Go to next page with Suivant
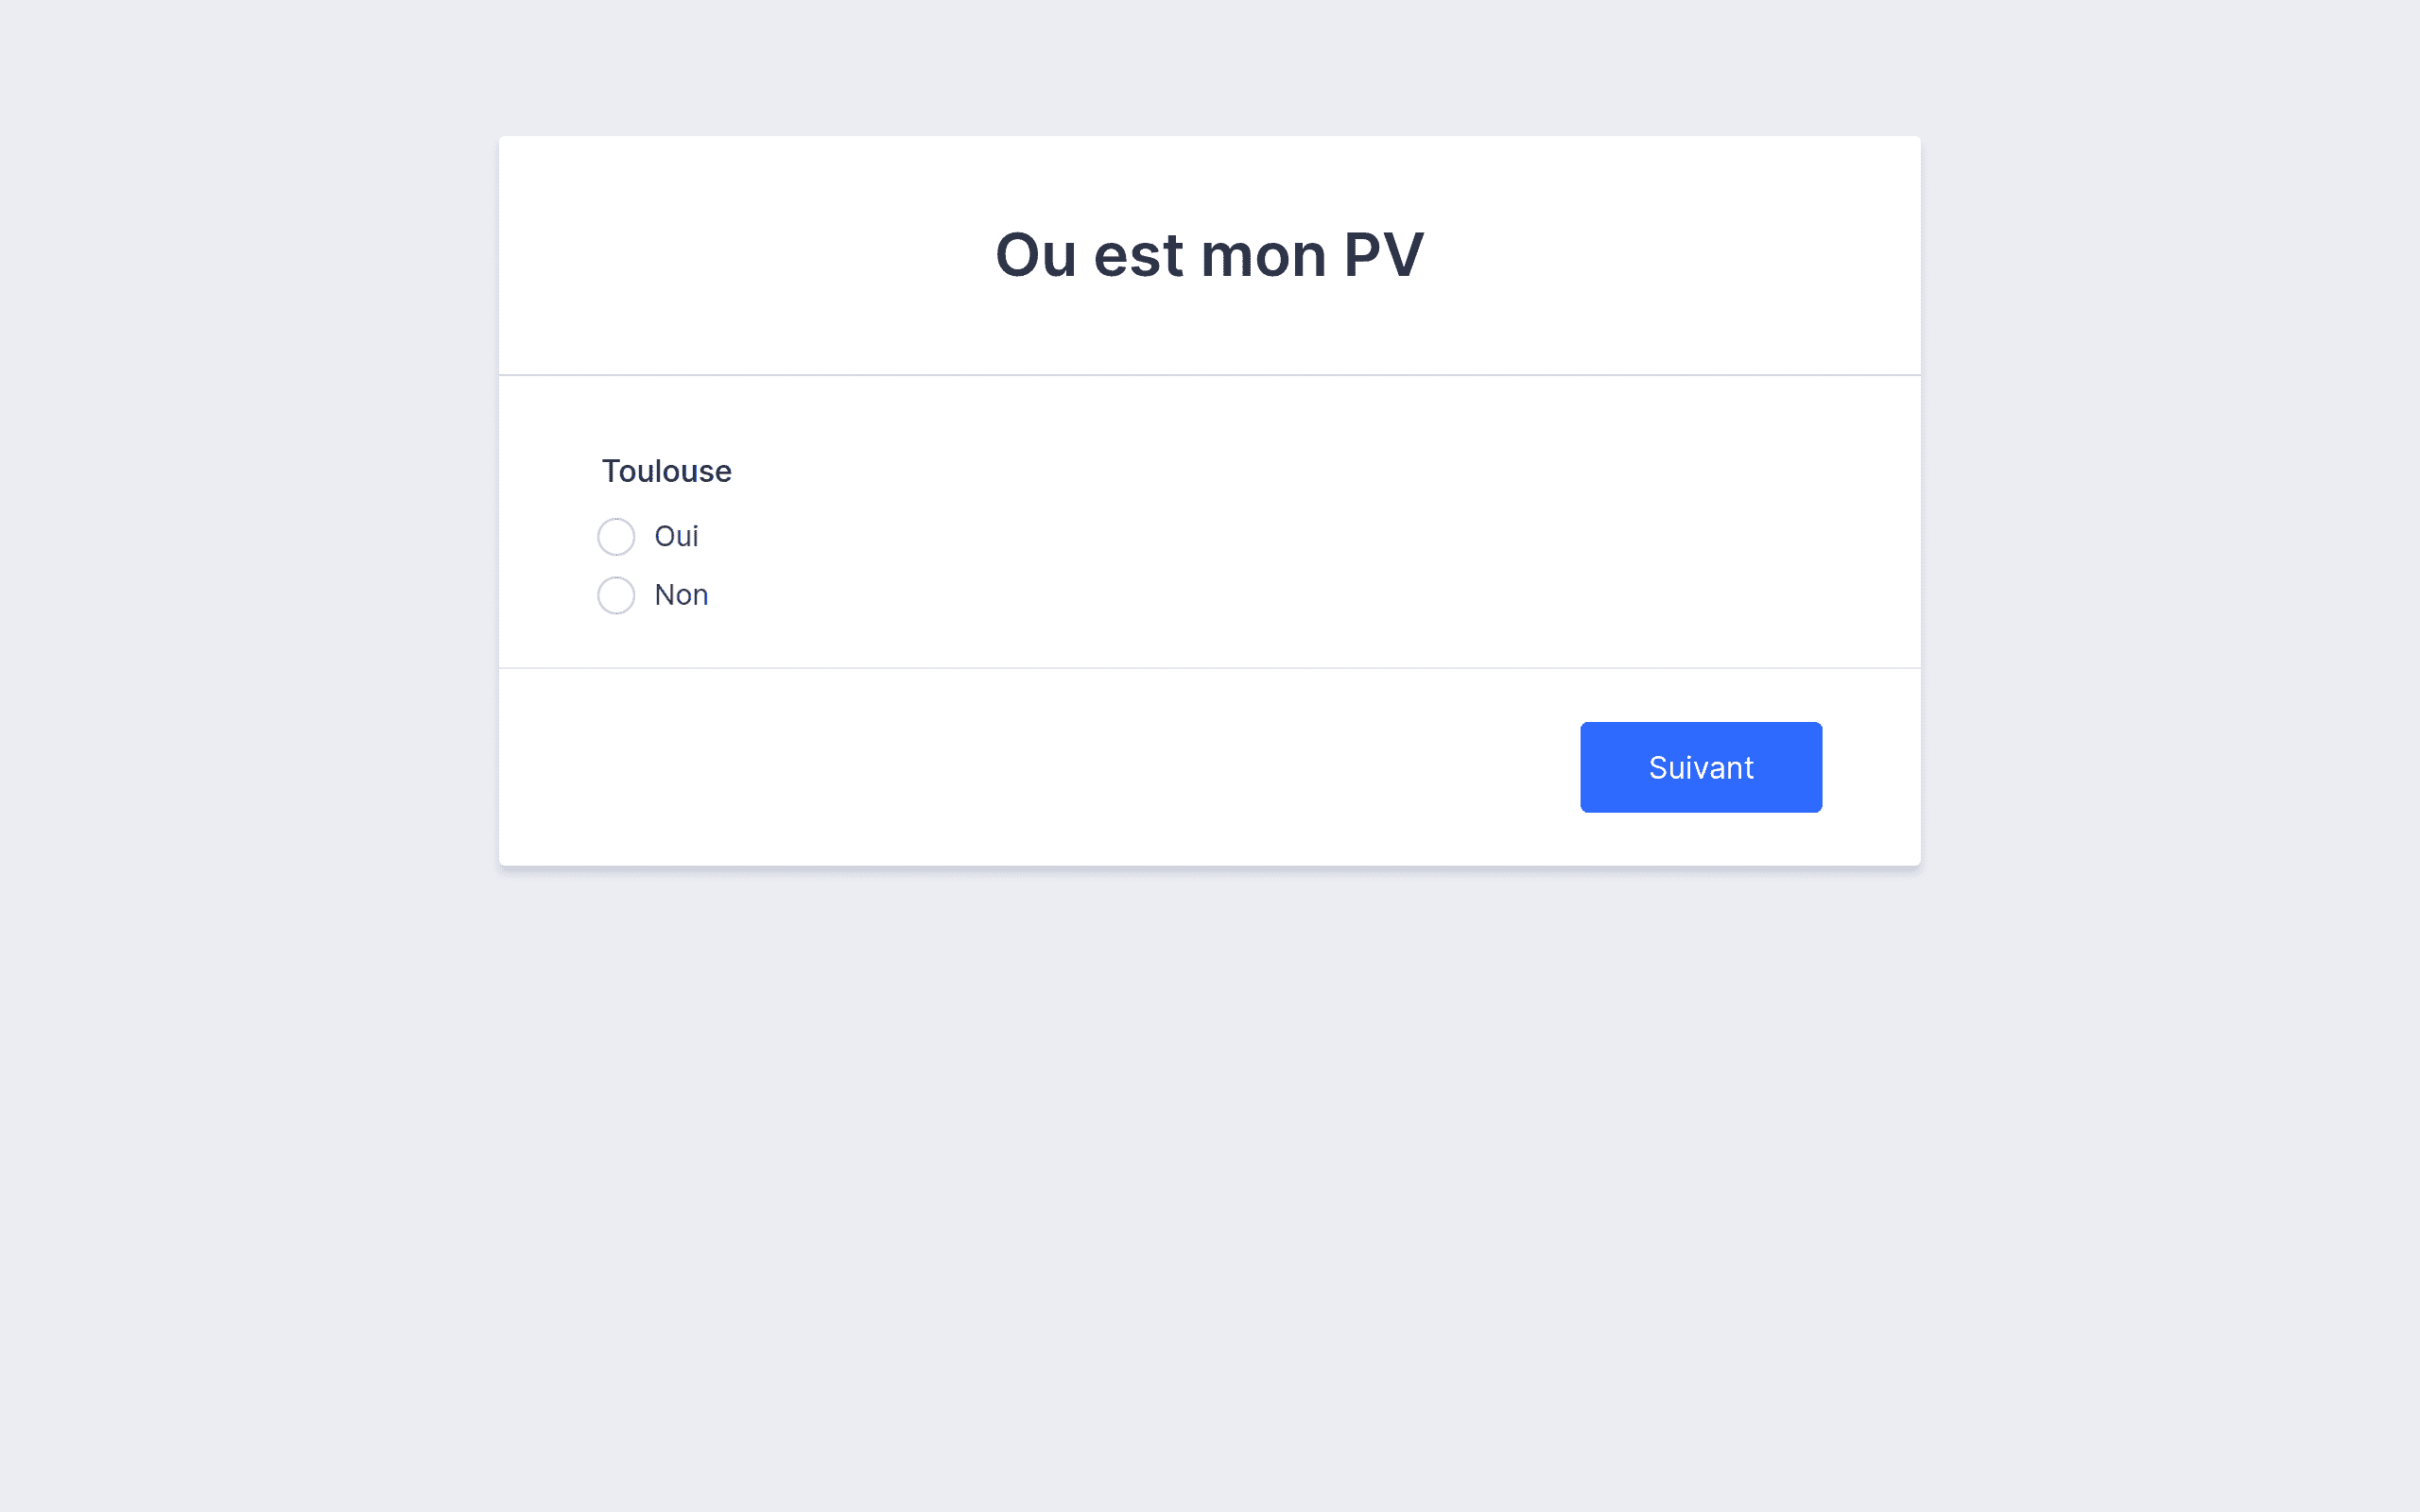The height and width of the screenshot is (1512, 2420). point(1700,767)
